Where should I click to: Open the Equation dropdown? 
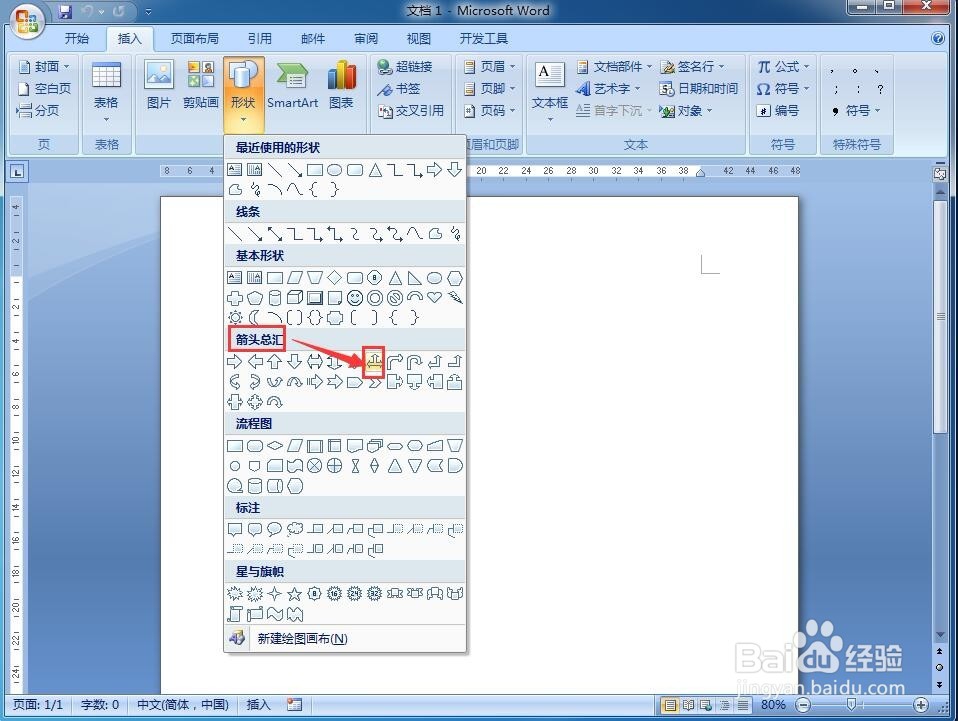783,67
